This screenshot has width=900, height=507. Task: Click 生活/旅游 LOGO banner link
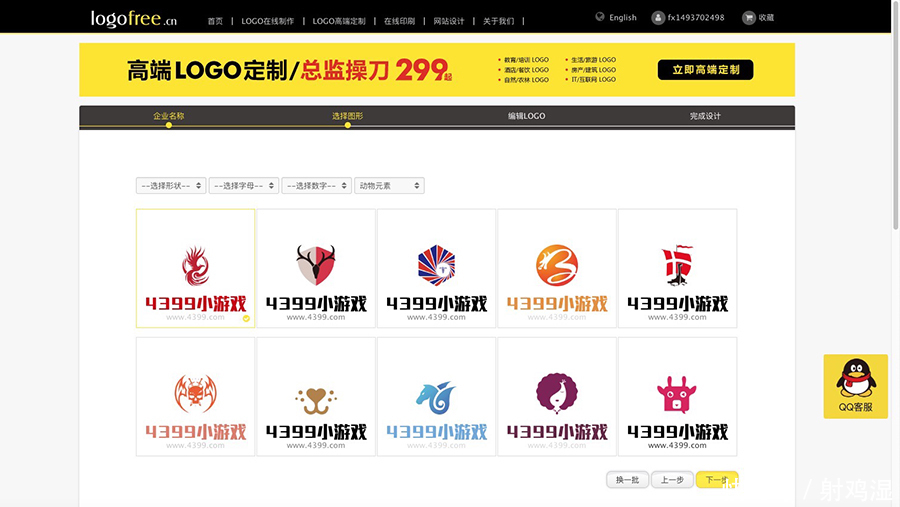point(593,60)
